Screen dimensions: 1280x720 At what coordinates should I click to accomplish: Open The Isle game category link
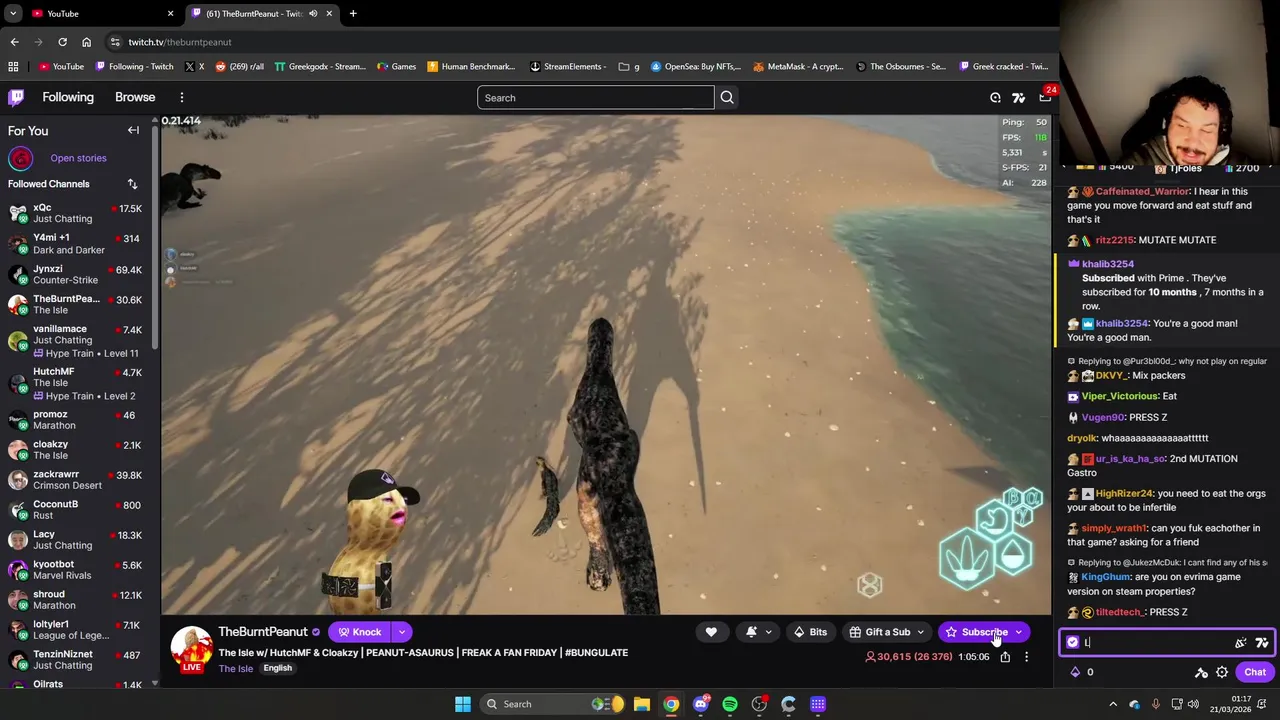(x=235, y=668)
